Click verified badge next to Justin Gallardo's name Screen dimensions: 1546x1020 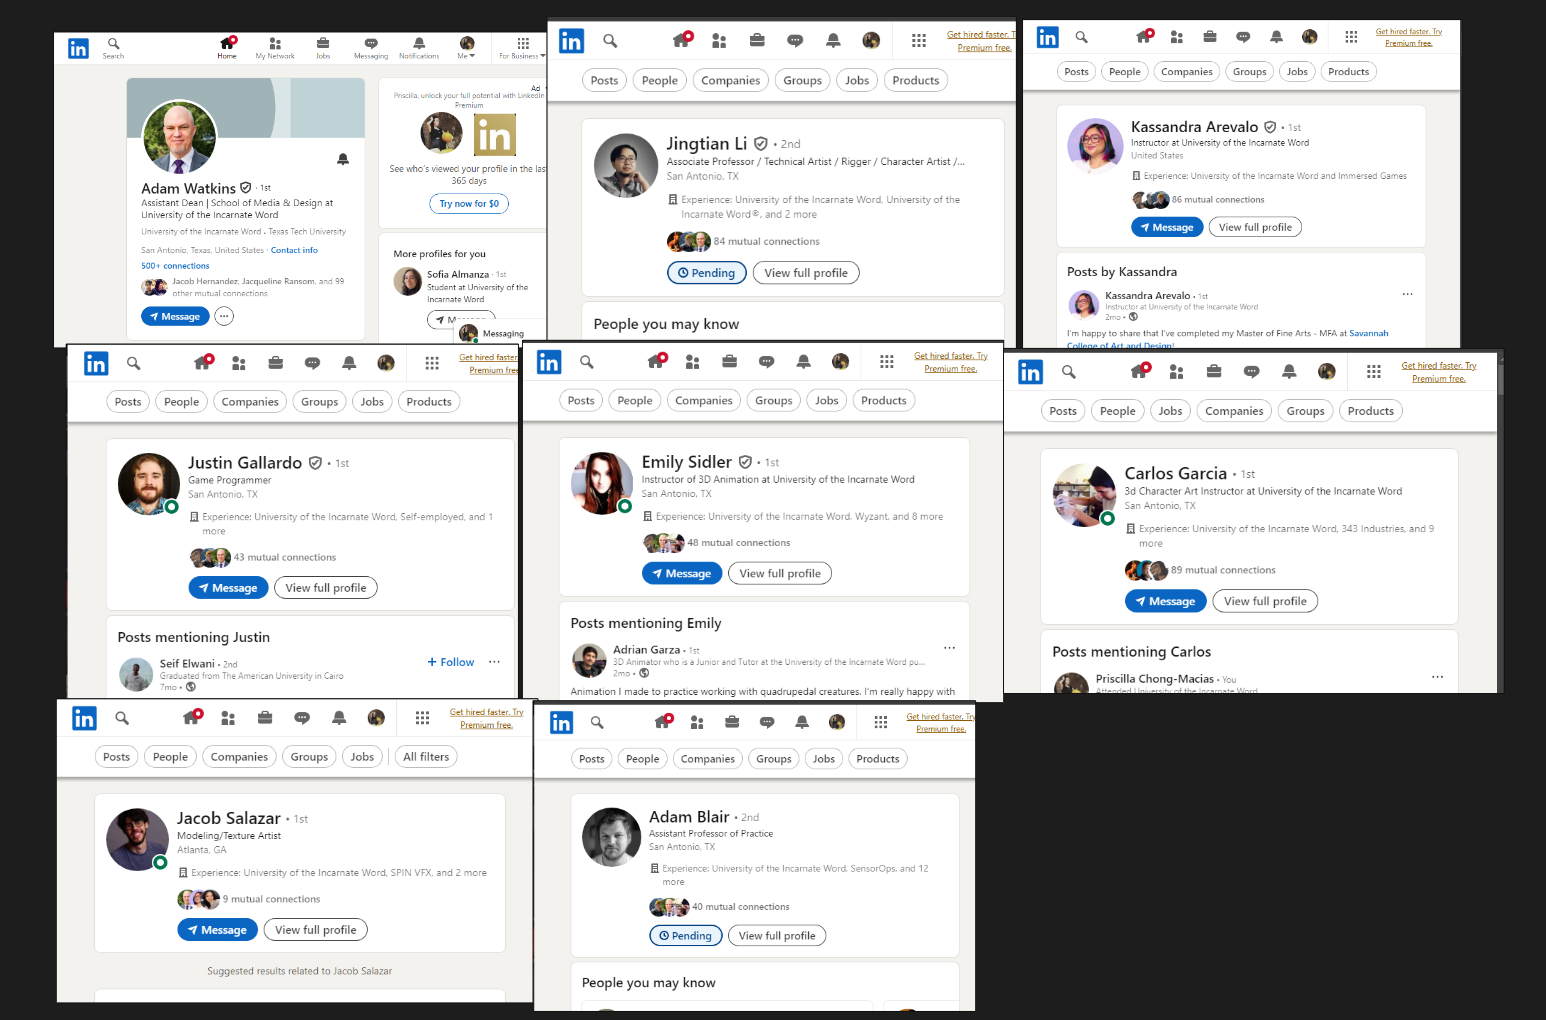click(315, 463)
